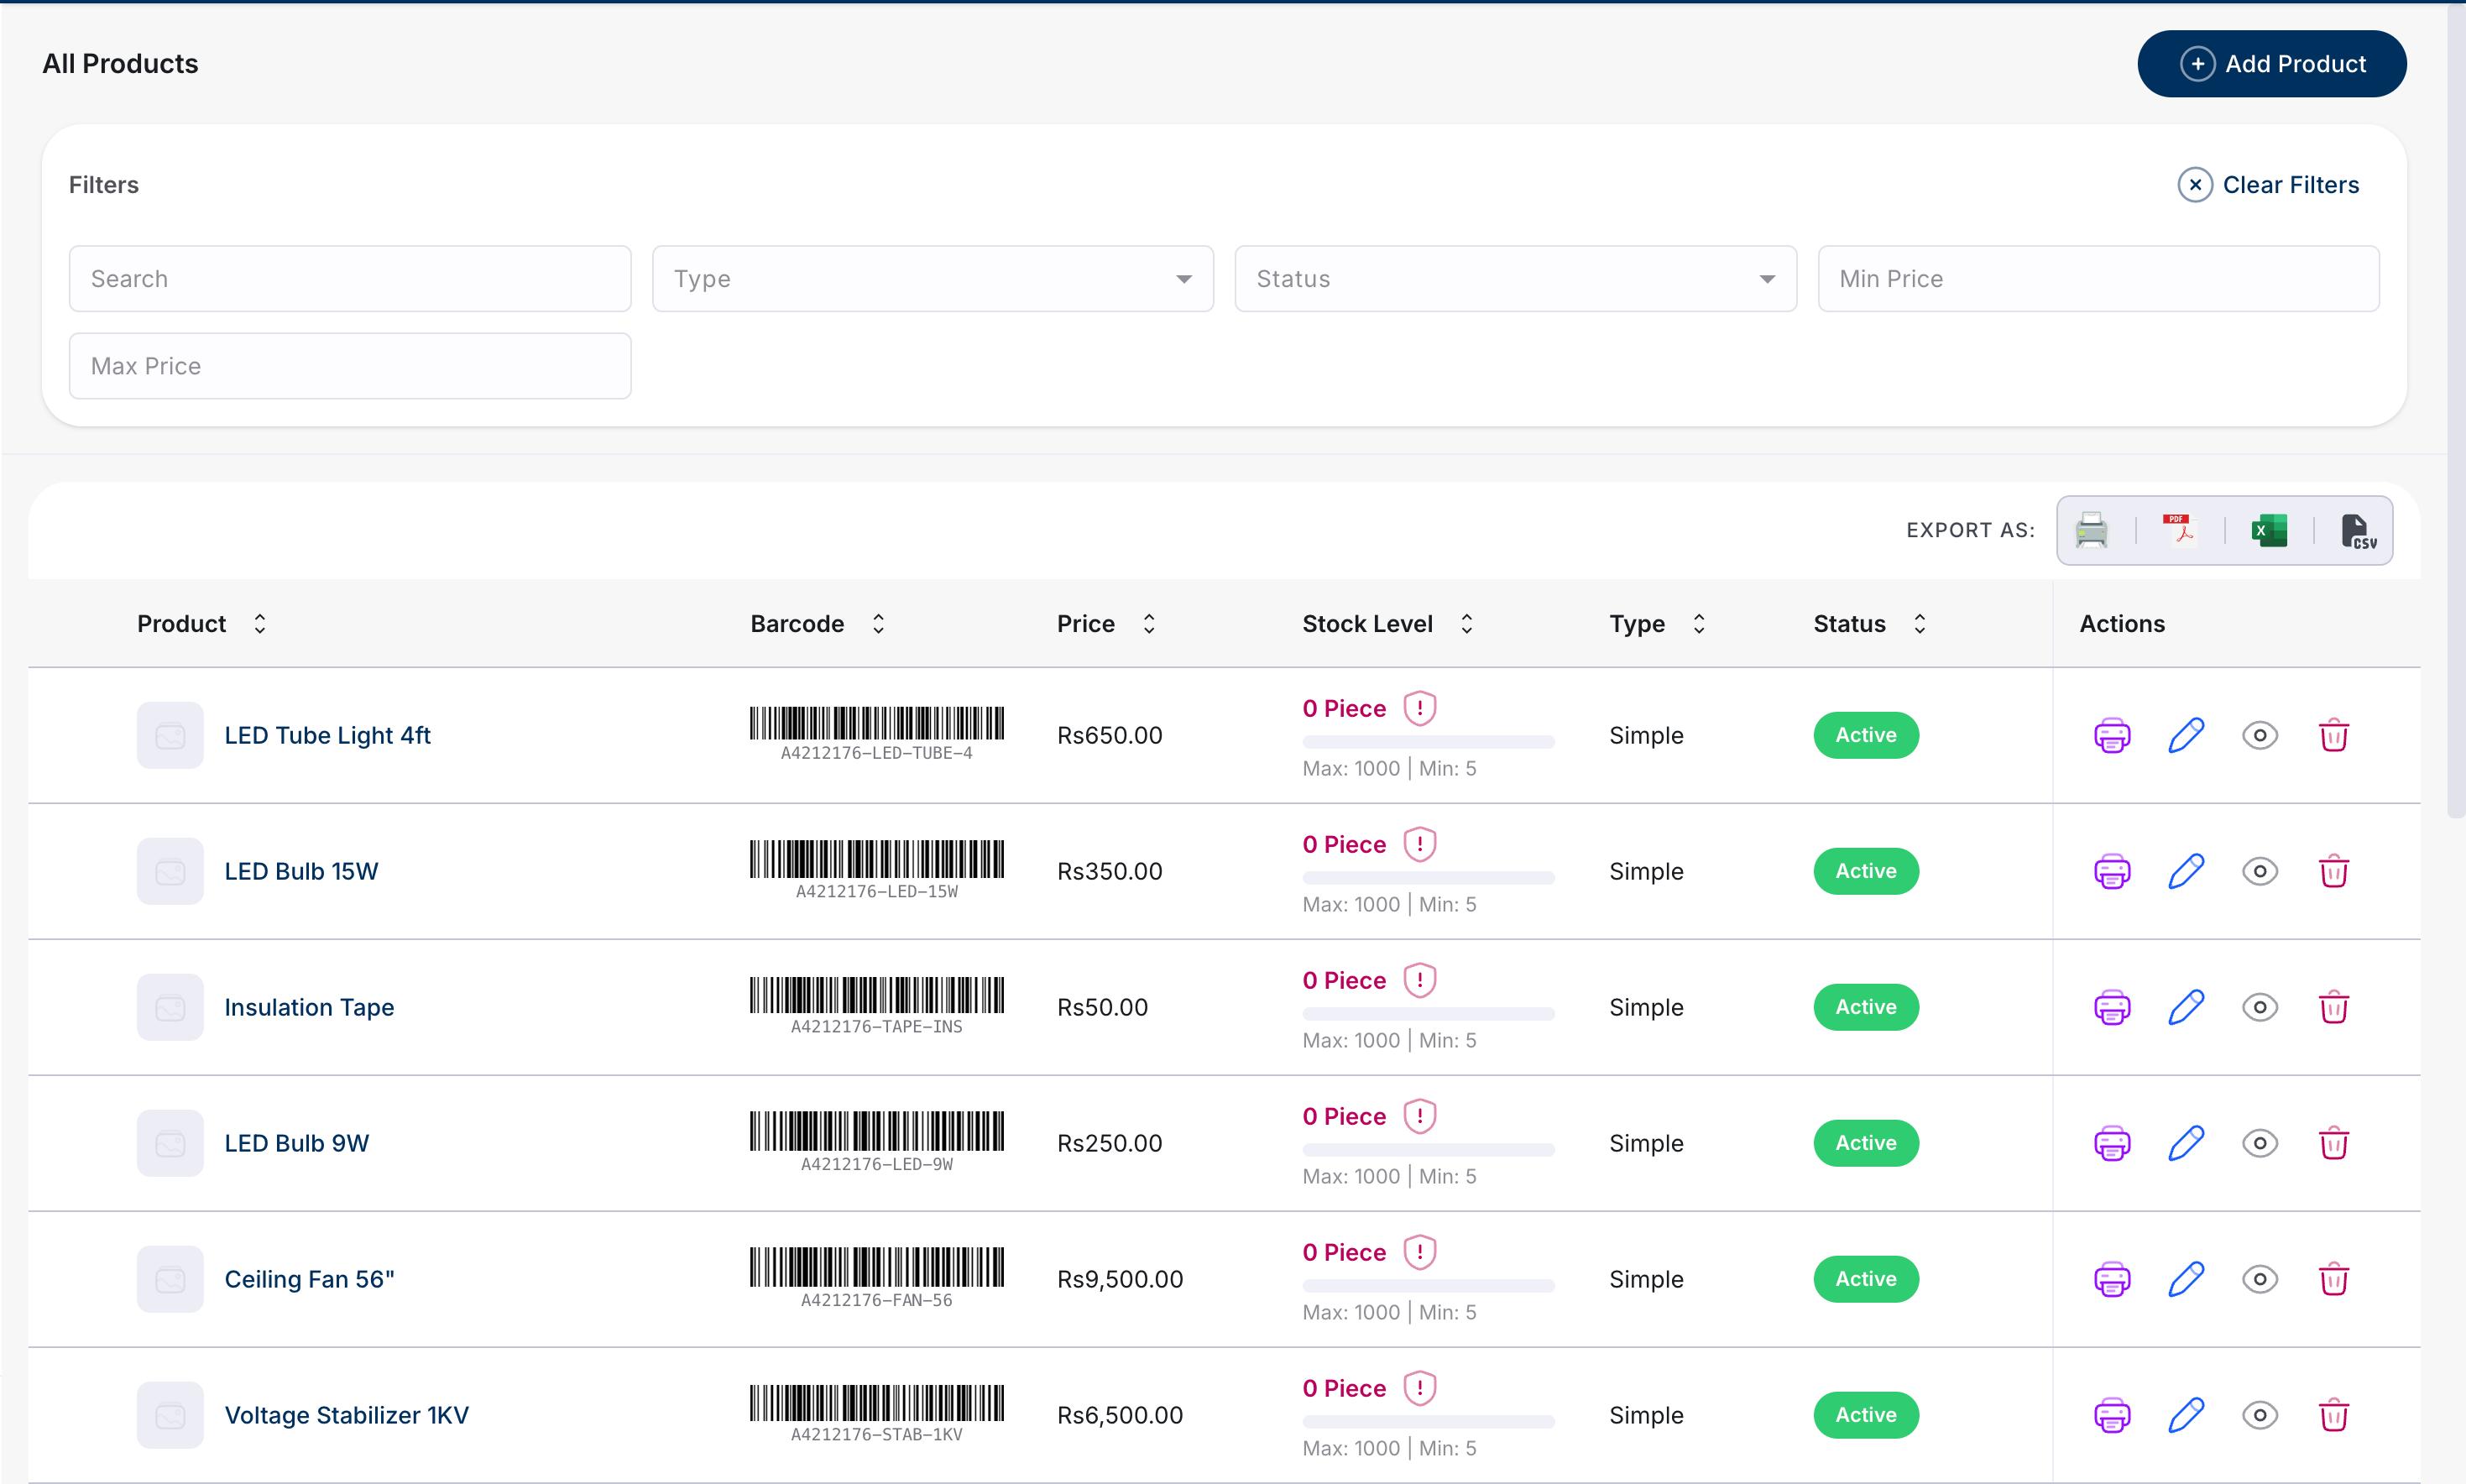Print barcode for LED Bulb 15W
Image resolution: width=2466 pixels, height=1484 pixels.
coord(2112,872)
